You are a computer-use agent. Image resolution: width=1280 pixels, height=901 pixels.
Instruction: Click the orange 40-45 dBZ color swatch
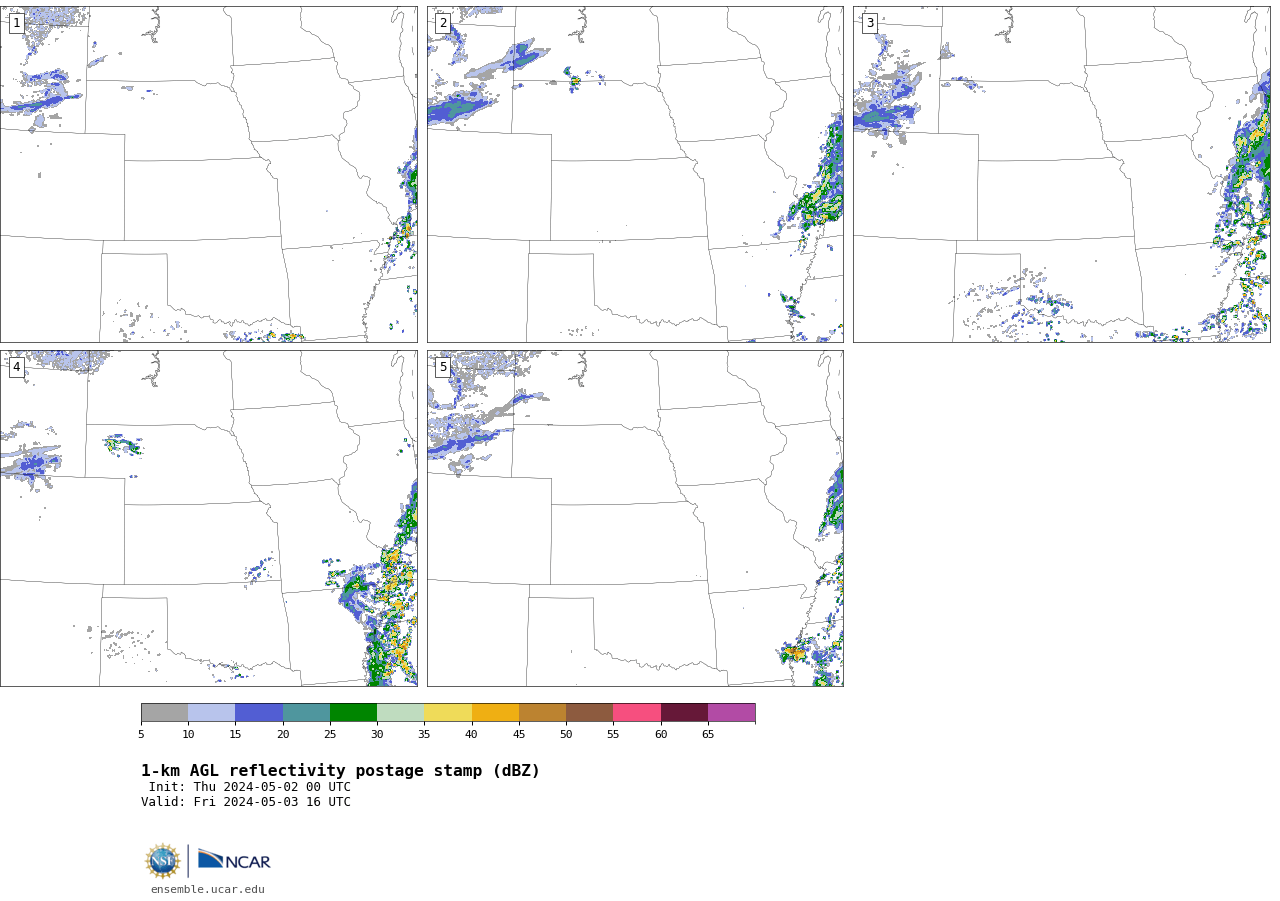[x=495, y=713]
